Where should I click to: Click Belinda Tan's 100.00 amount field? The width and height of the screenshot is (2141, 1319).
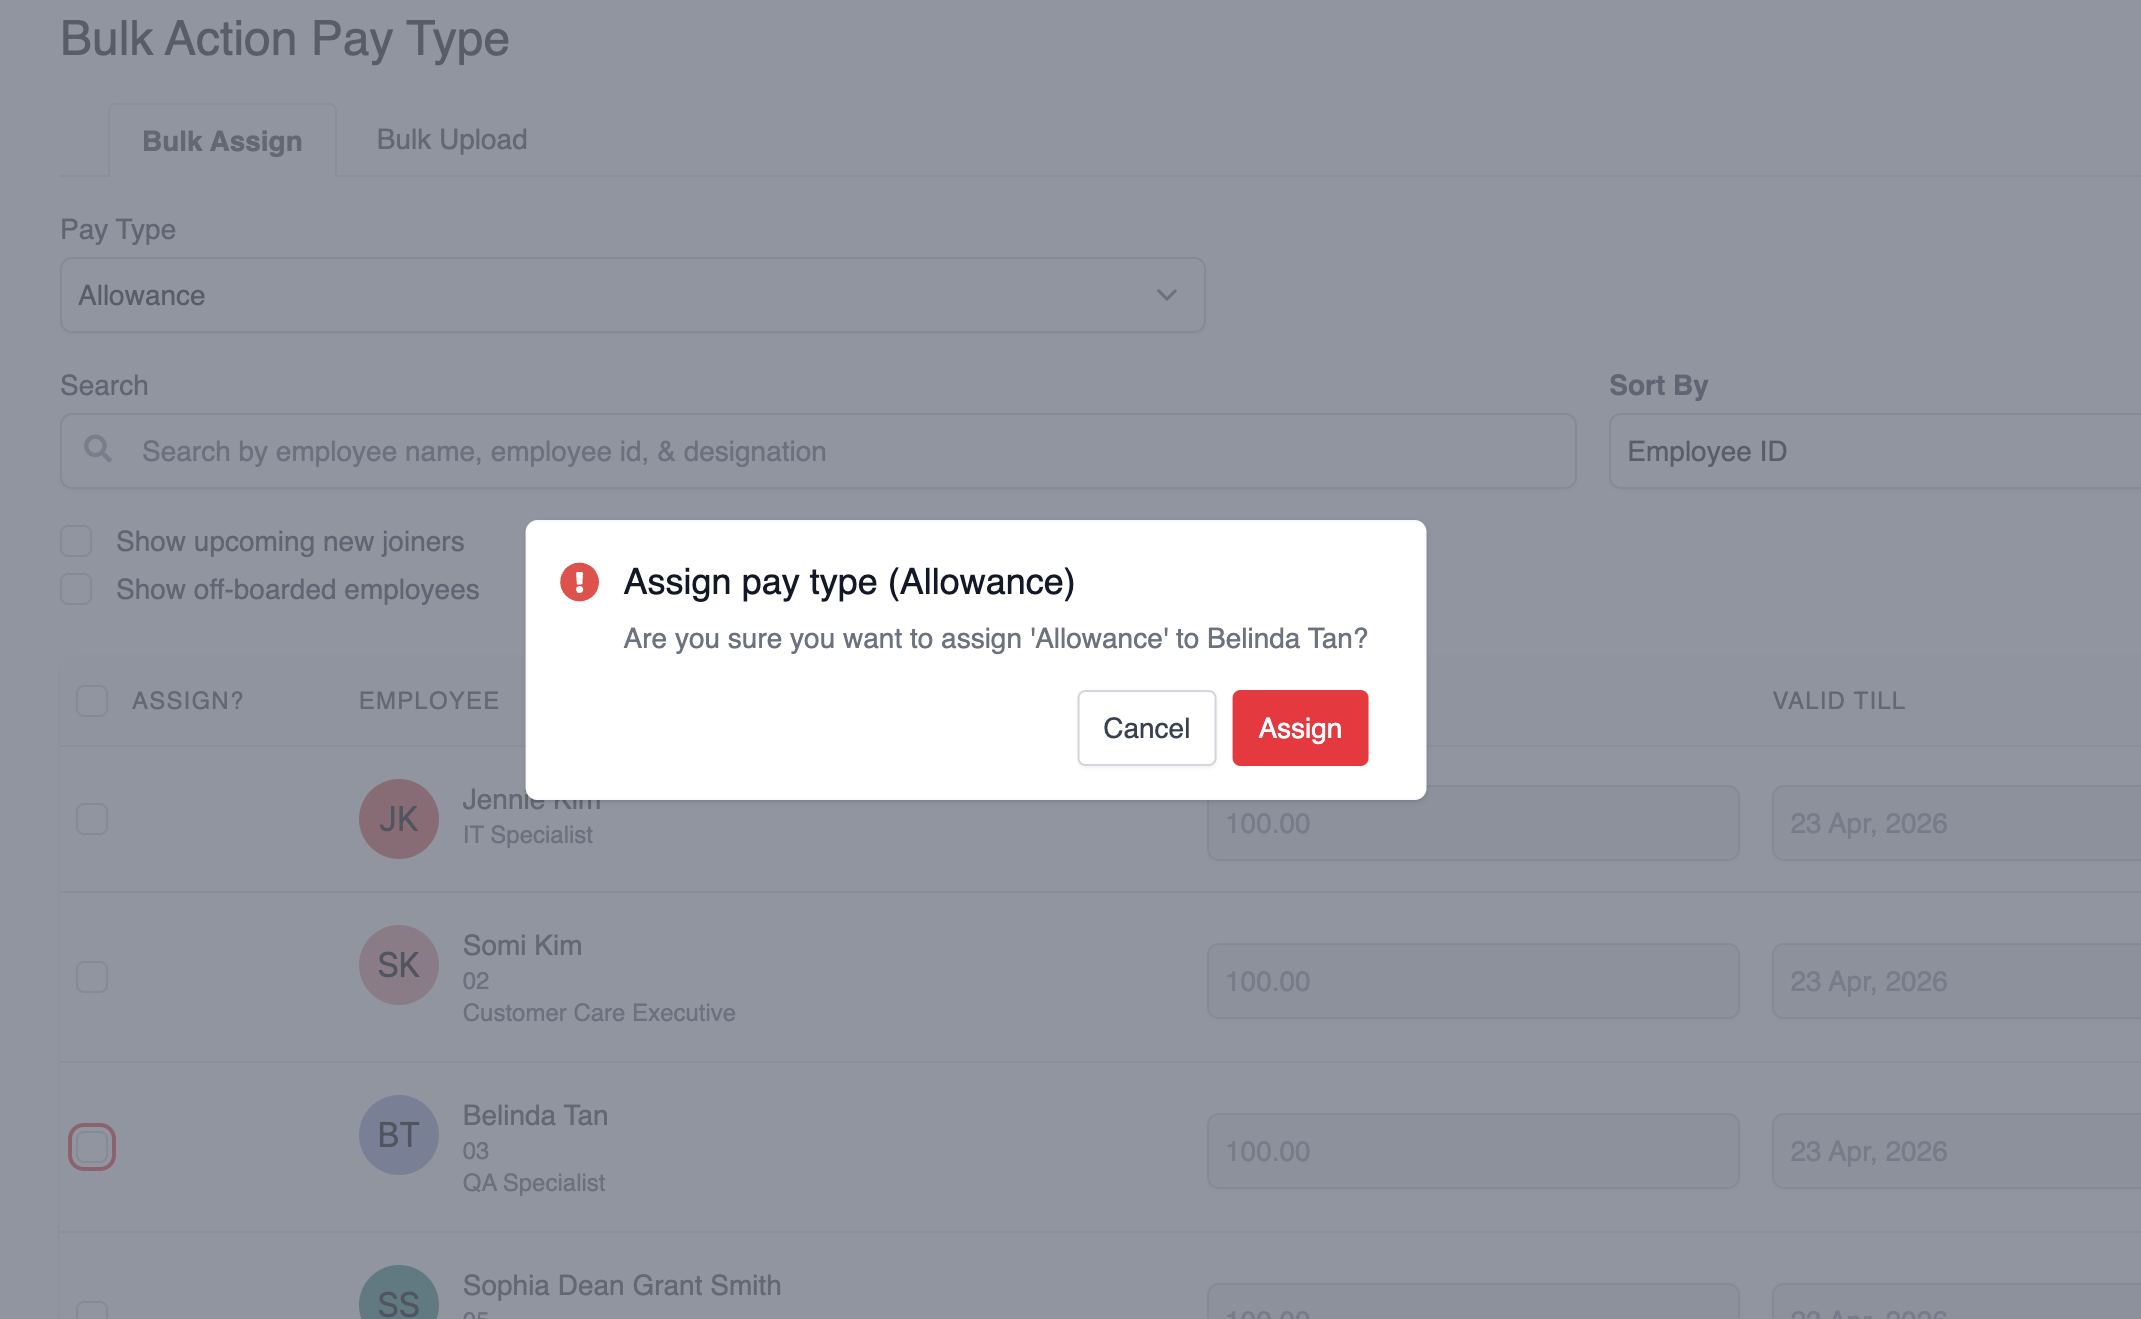[x=1472, y=1151]
